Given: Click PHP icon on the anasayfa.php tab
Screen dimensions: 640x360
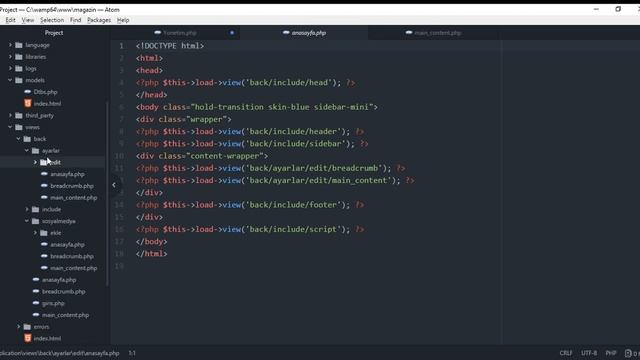Looking at the screenshot, I should [286, 33].
